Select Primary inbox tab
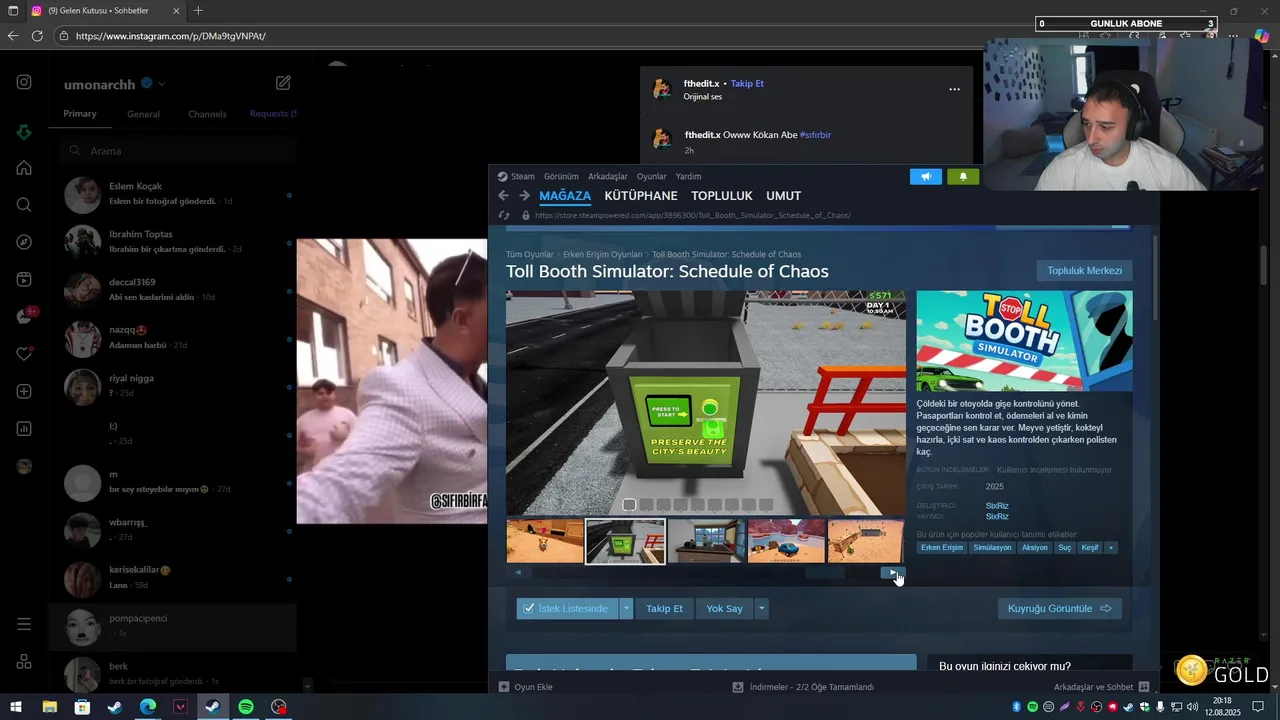 click(x=80, y=114)
